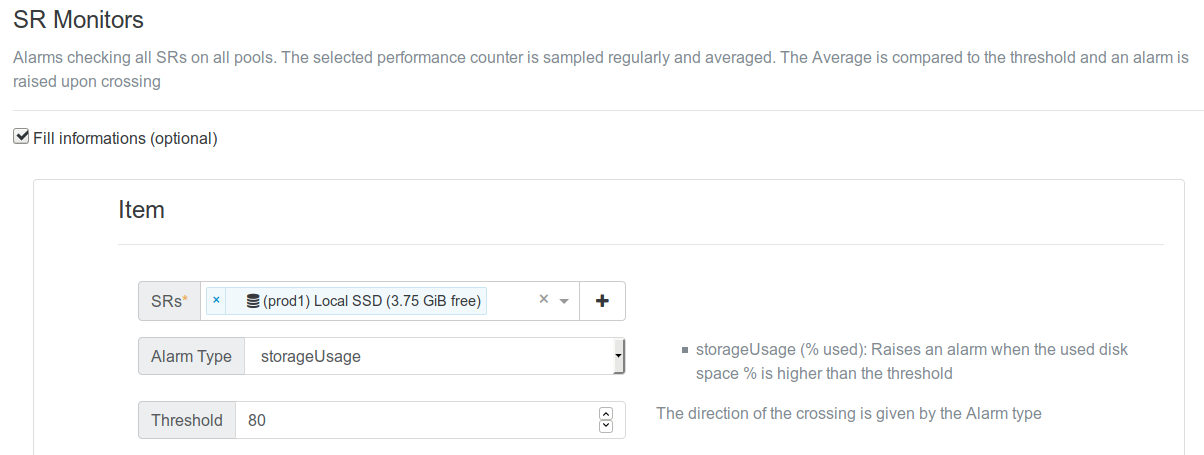Viewport: 1204px width, 455px height.
Task: Remove the Local SSD tag with its x
Action: pyautogui.click(x=216, y=300)
